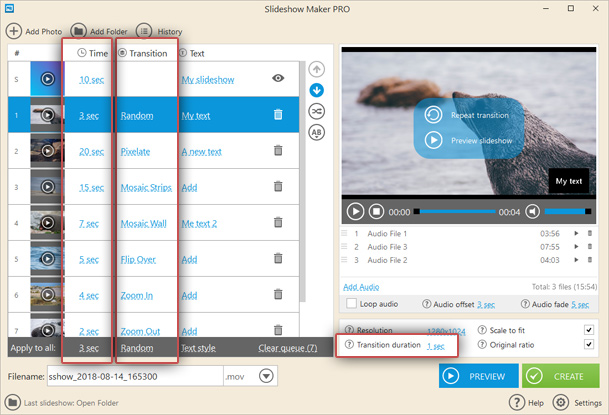
Task: Click the Time column header
Action: pos(93,53)
